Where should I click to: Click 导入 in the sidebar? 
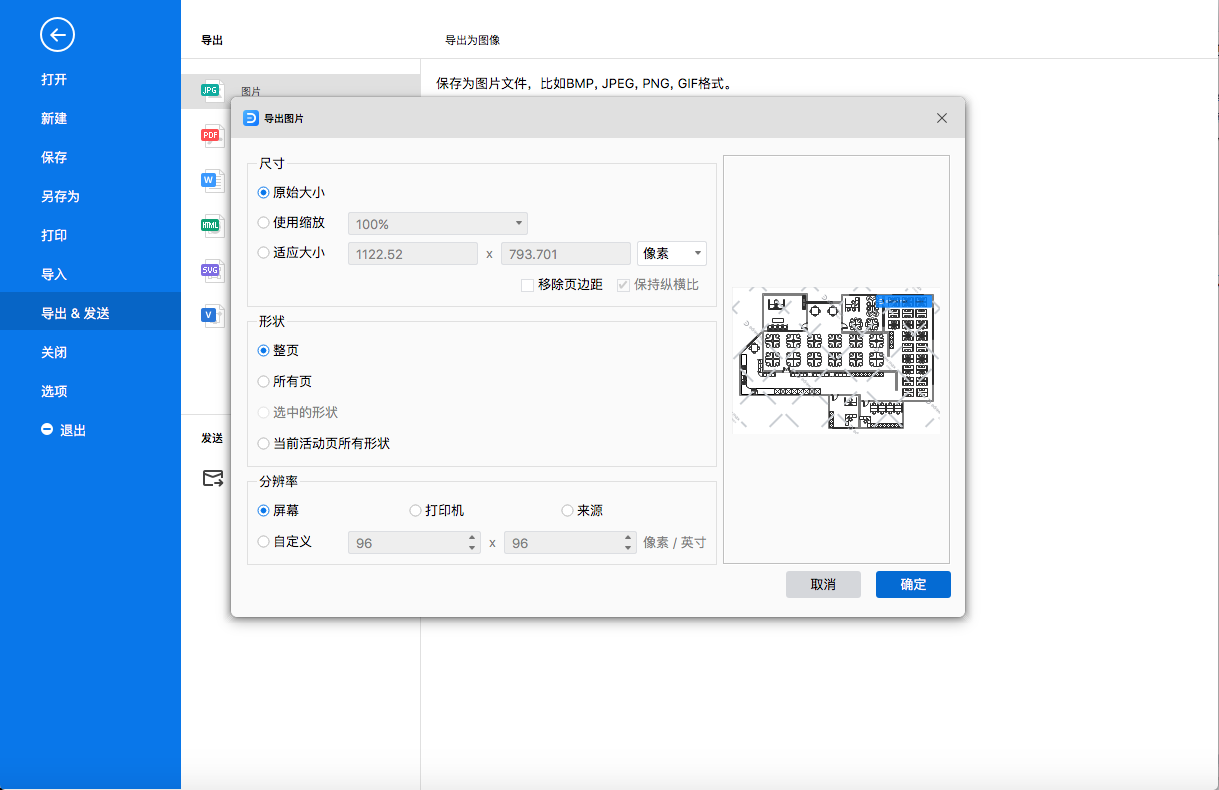click(x=54, y=274)
